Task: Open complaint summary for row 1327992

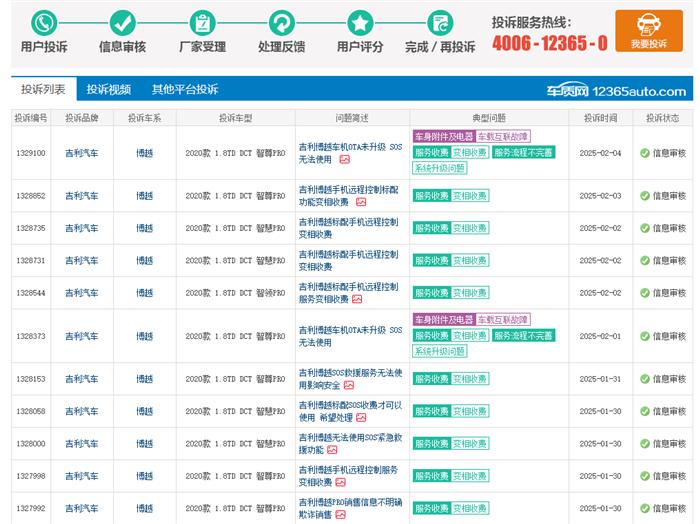Action: coord(350,508)
